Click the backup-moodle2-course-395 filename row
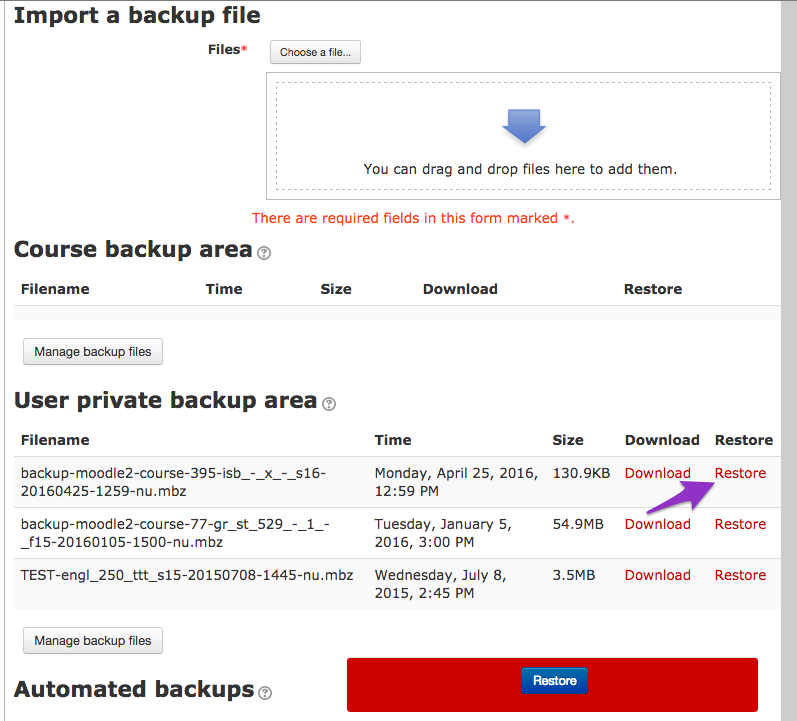797x721 pixels. tap(397, 482)
